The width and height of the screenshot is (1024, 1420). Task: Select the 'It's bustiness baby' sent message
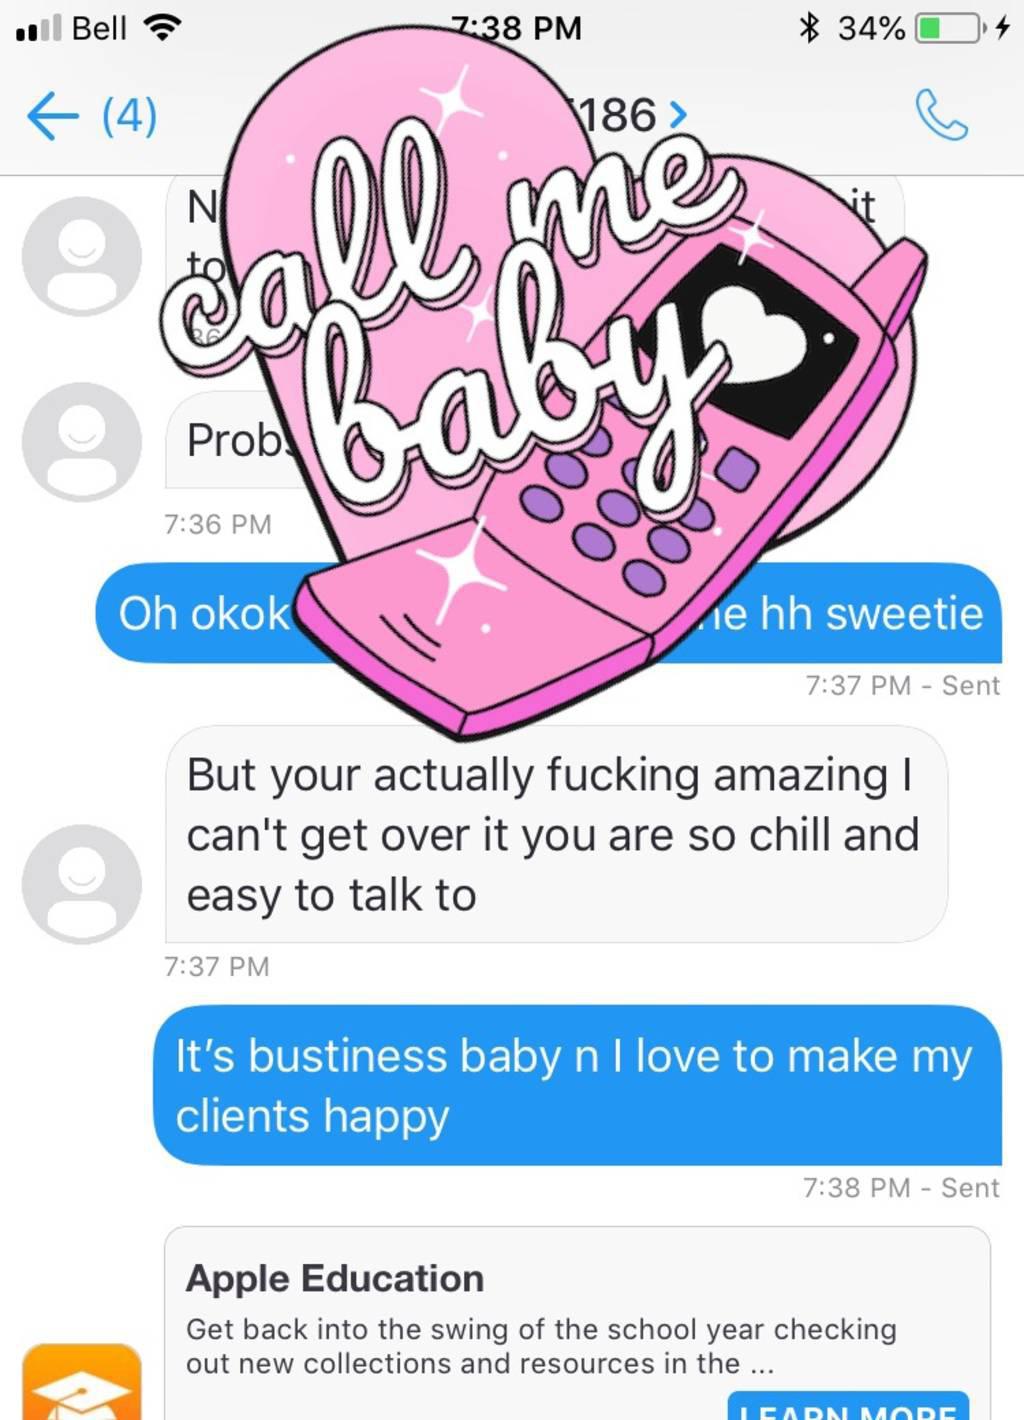tap(577, 1085)
